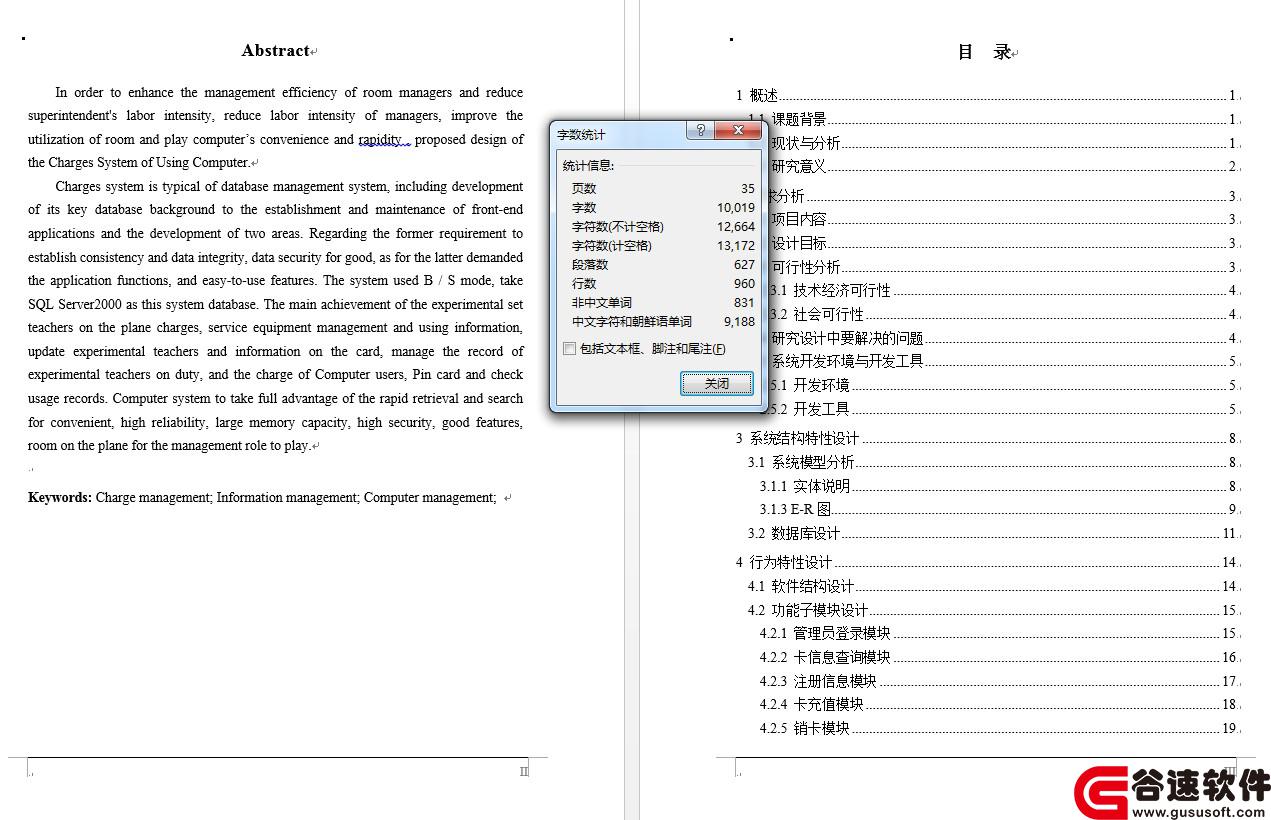1271x820 pixels.
Task: Click the word 'rapidity' with blue underline
Action: pyautogui.click(x=381, y=139)
